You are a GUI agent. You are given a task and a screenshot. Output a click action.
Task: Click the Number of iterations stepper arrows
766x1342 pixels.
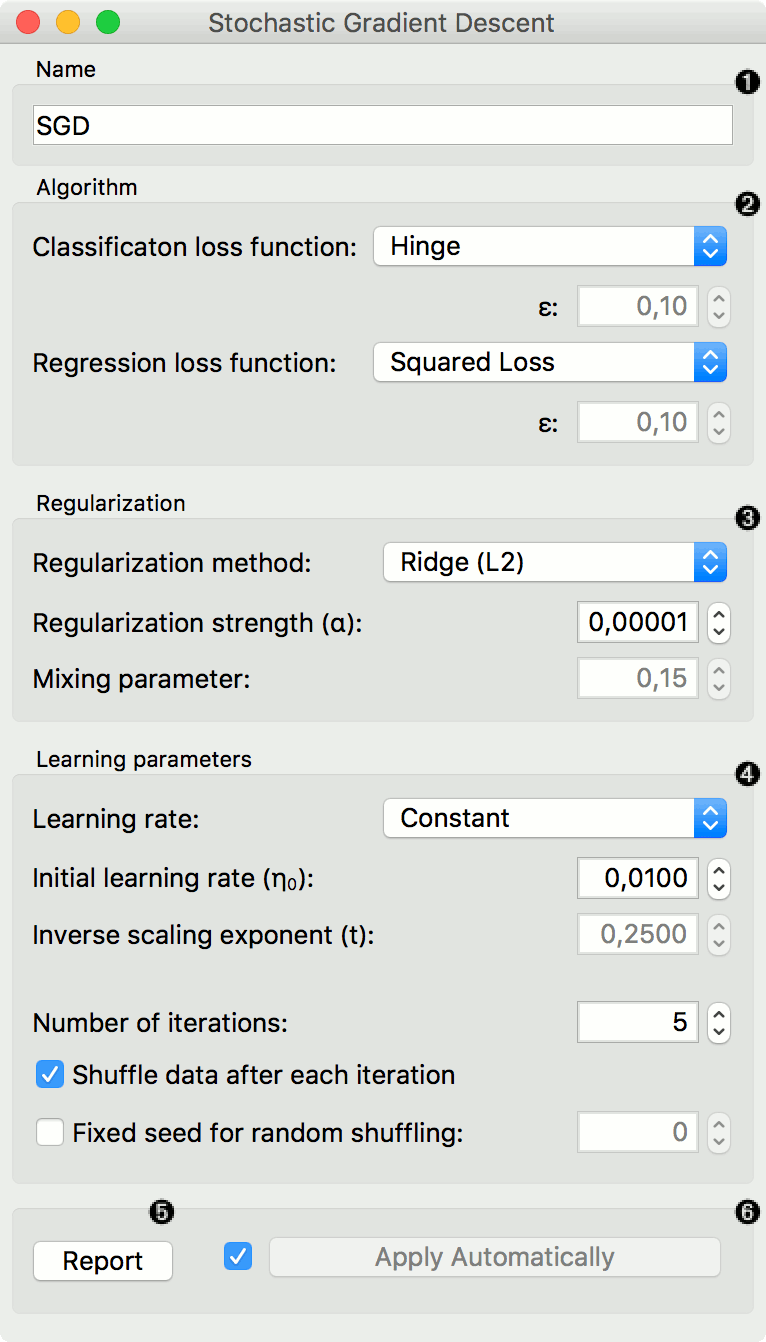click(x=718, y=1023)
